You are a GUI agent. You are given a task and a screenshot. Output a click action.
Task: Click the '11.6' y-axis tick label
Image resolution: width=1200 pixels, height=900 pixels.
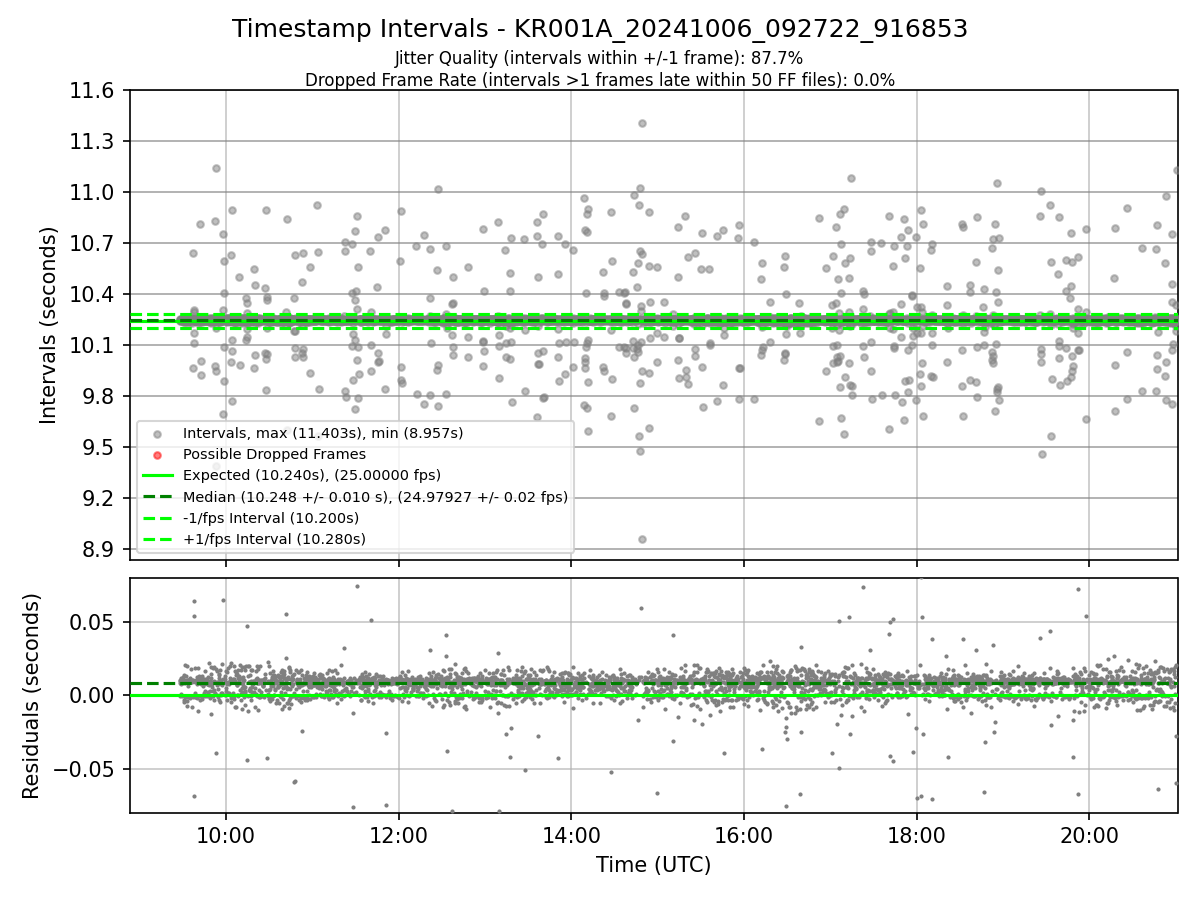(x=94, y=91)
